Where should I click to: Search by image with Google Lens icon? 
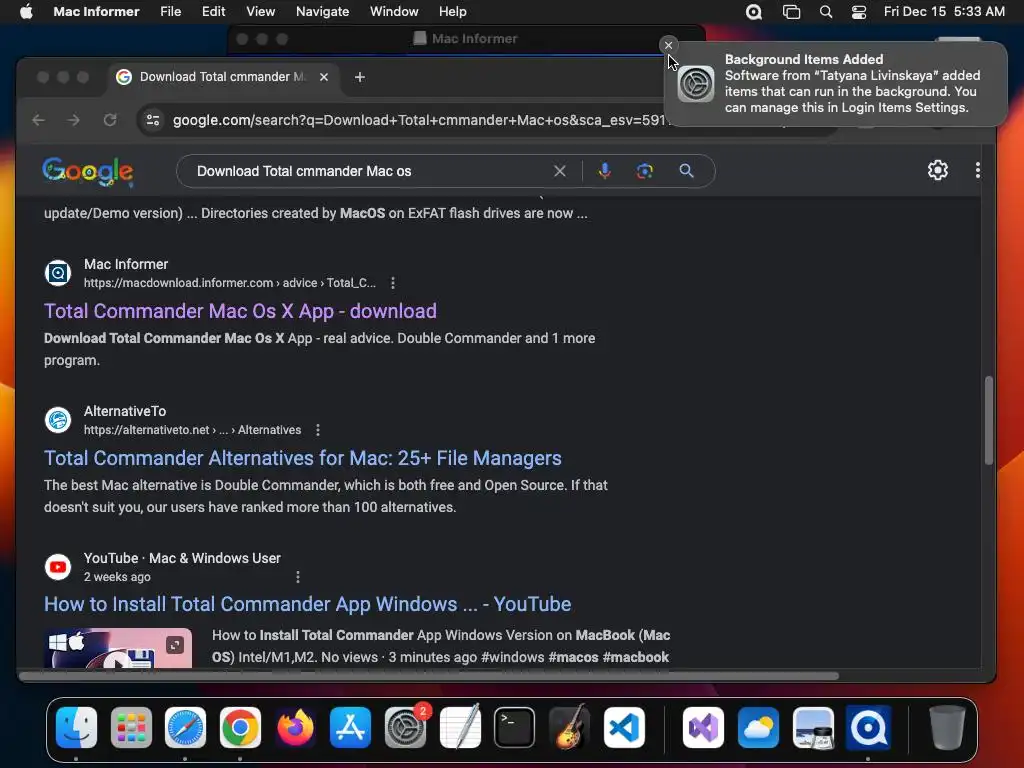coord(645,171)
